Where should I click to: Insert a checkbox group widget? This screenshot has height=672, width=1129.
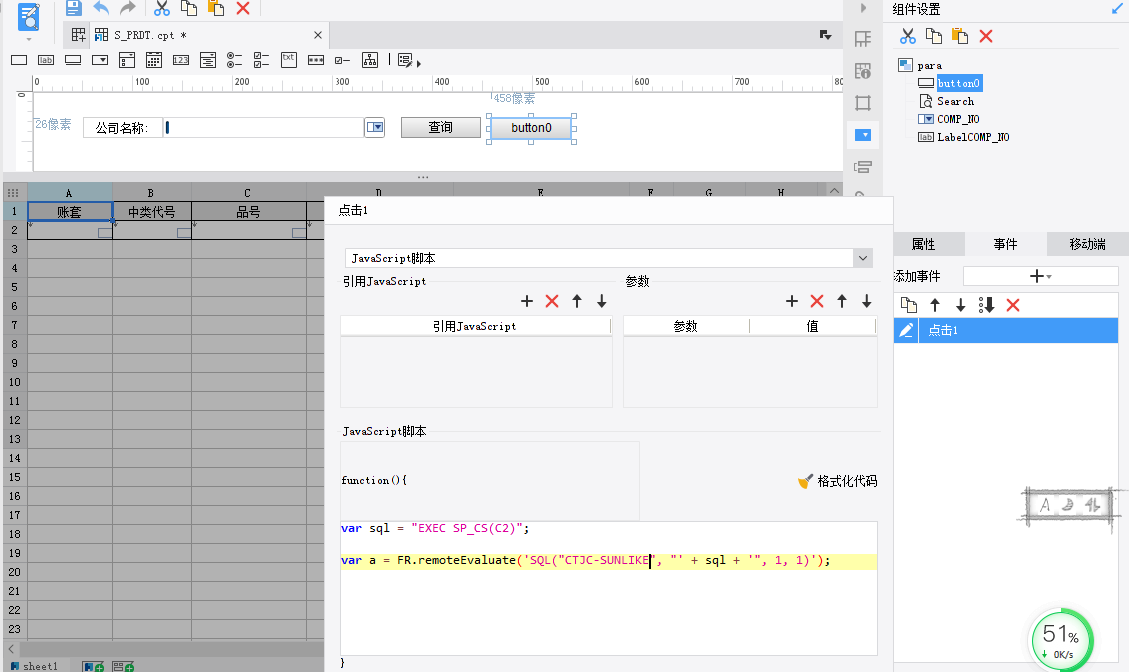[261, 61]
